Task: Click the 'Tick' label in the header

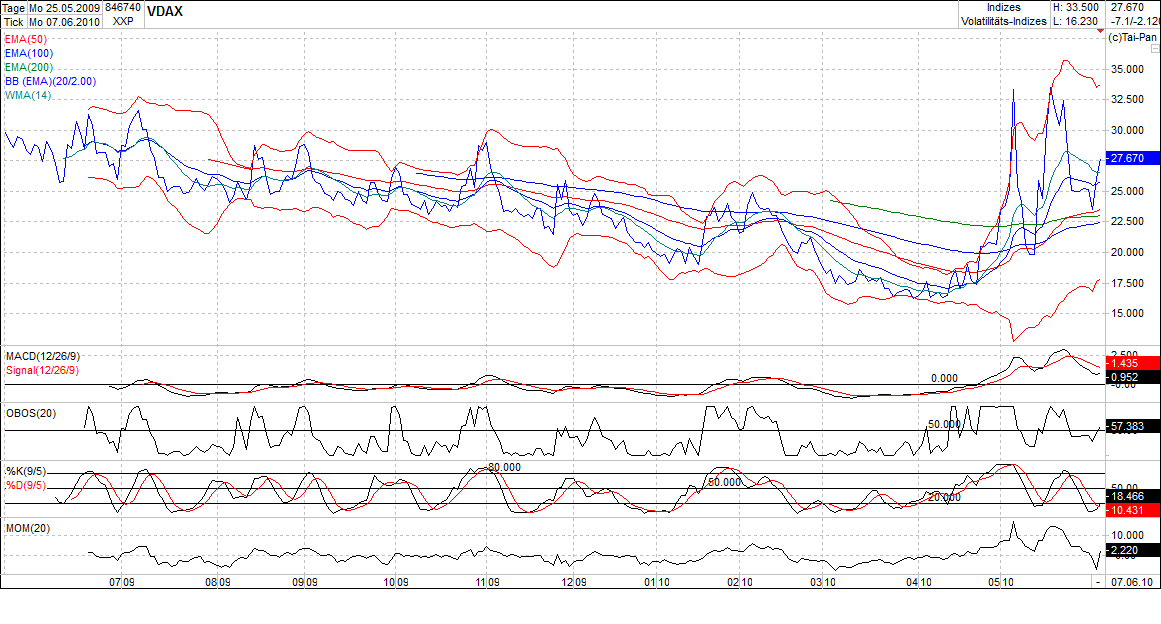Action: tap(13, 22)
